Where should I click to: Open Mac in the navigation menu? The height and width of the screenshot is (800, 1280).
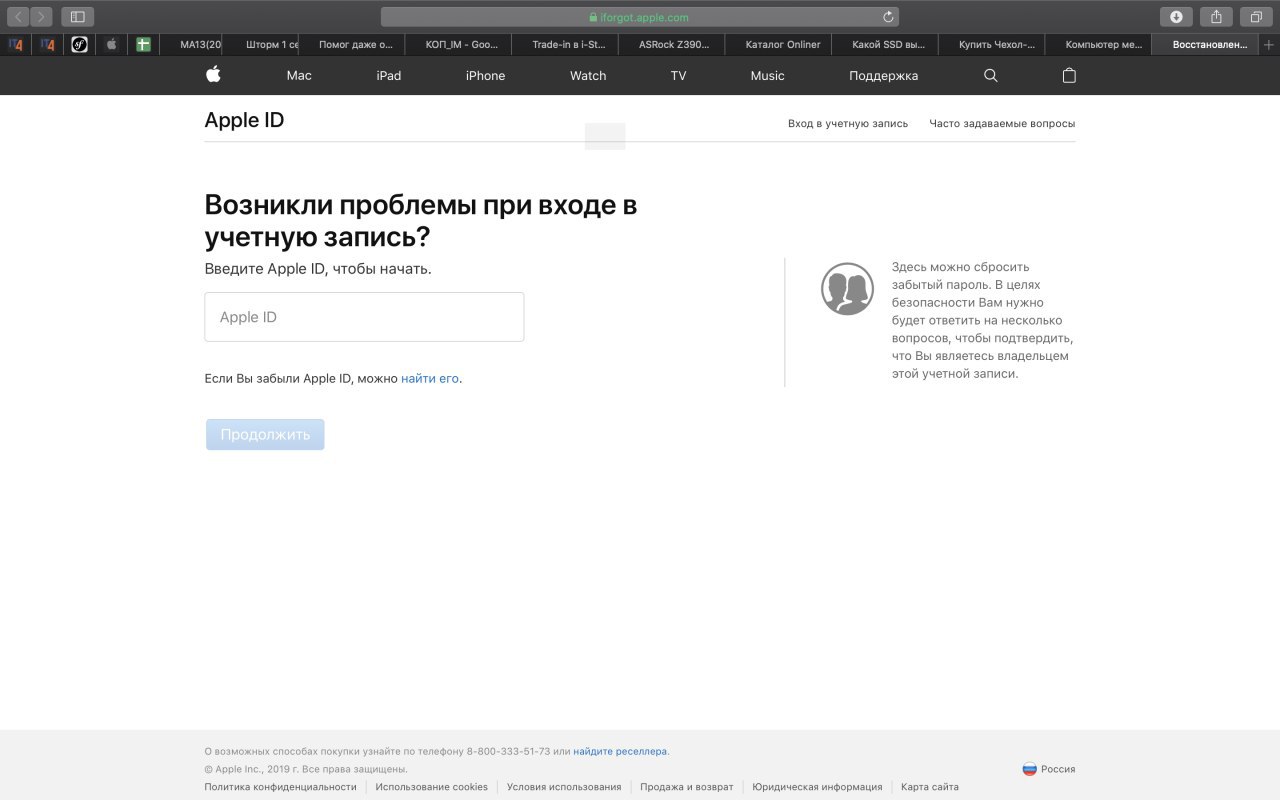pyautogui.click(x=299, y=76)
